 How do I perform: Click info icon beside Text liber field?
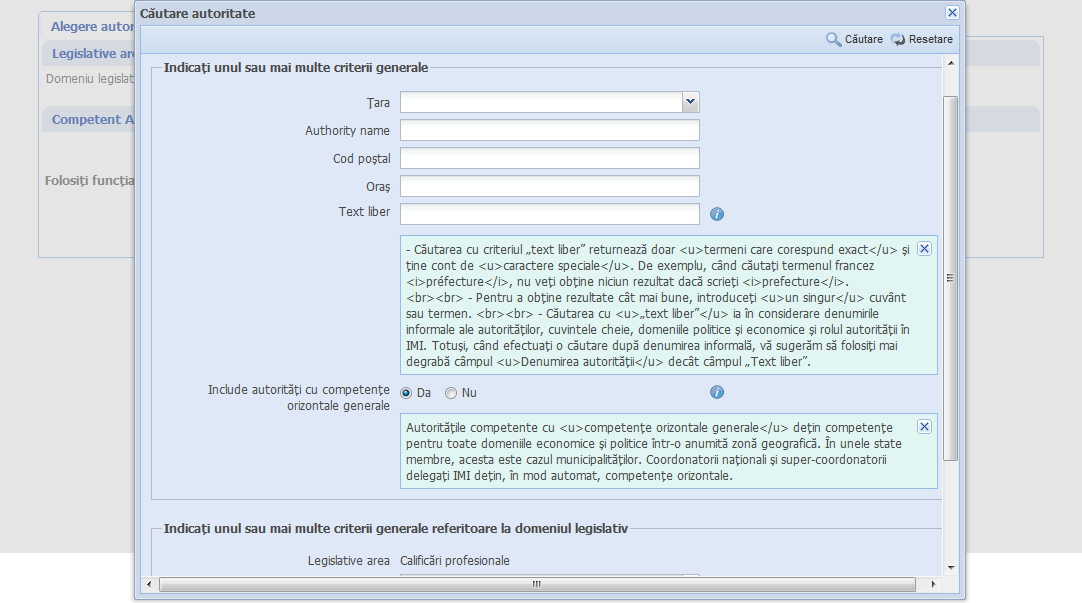coord(717,214)
